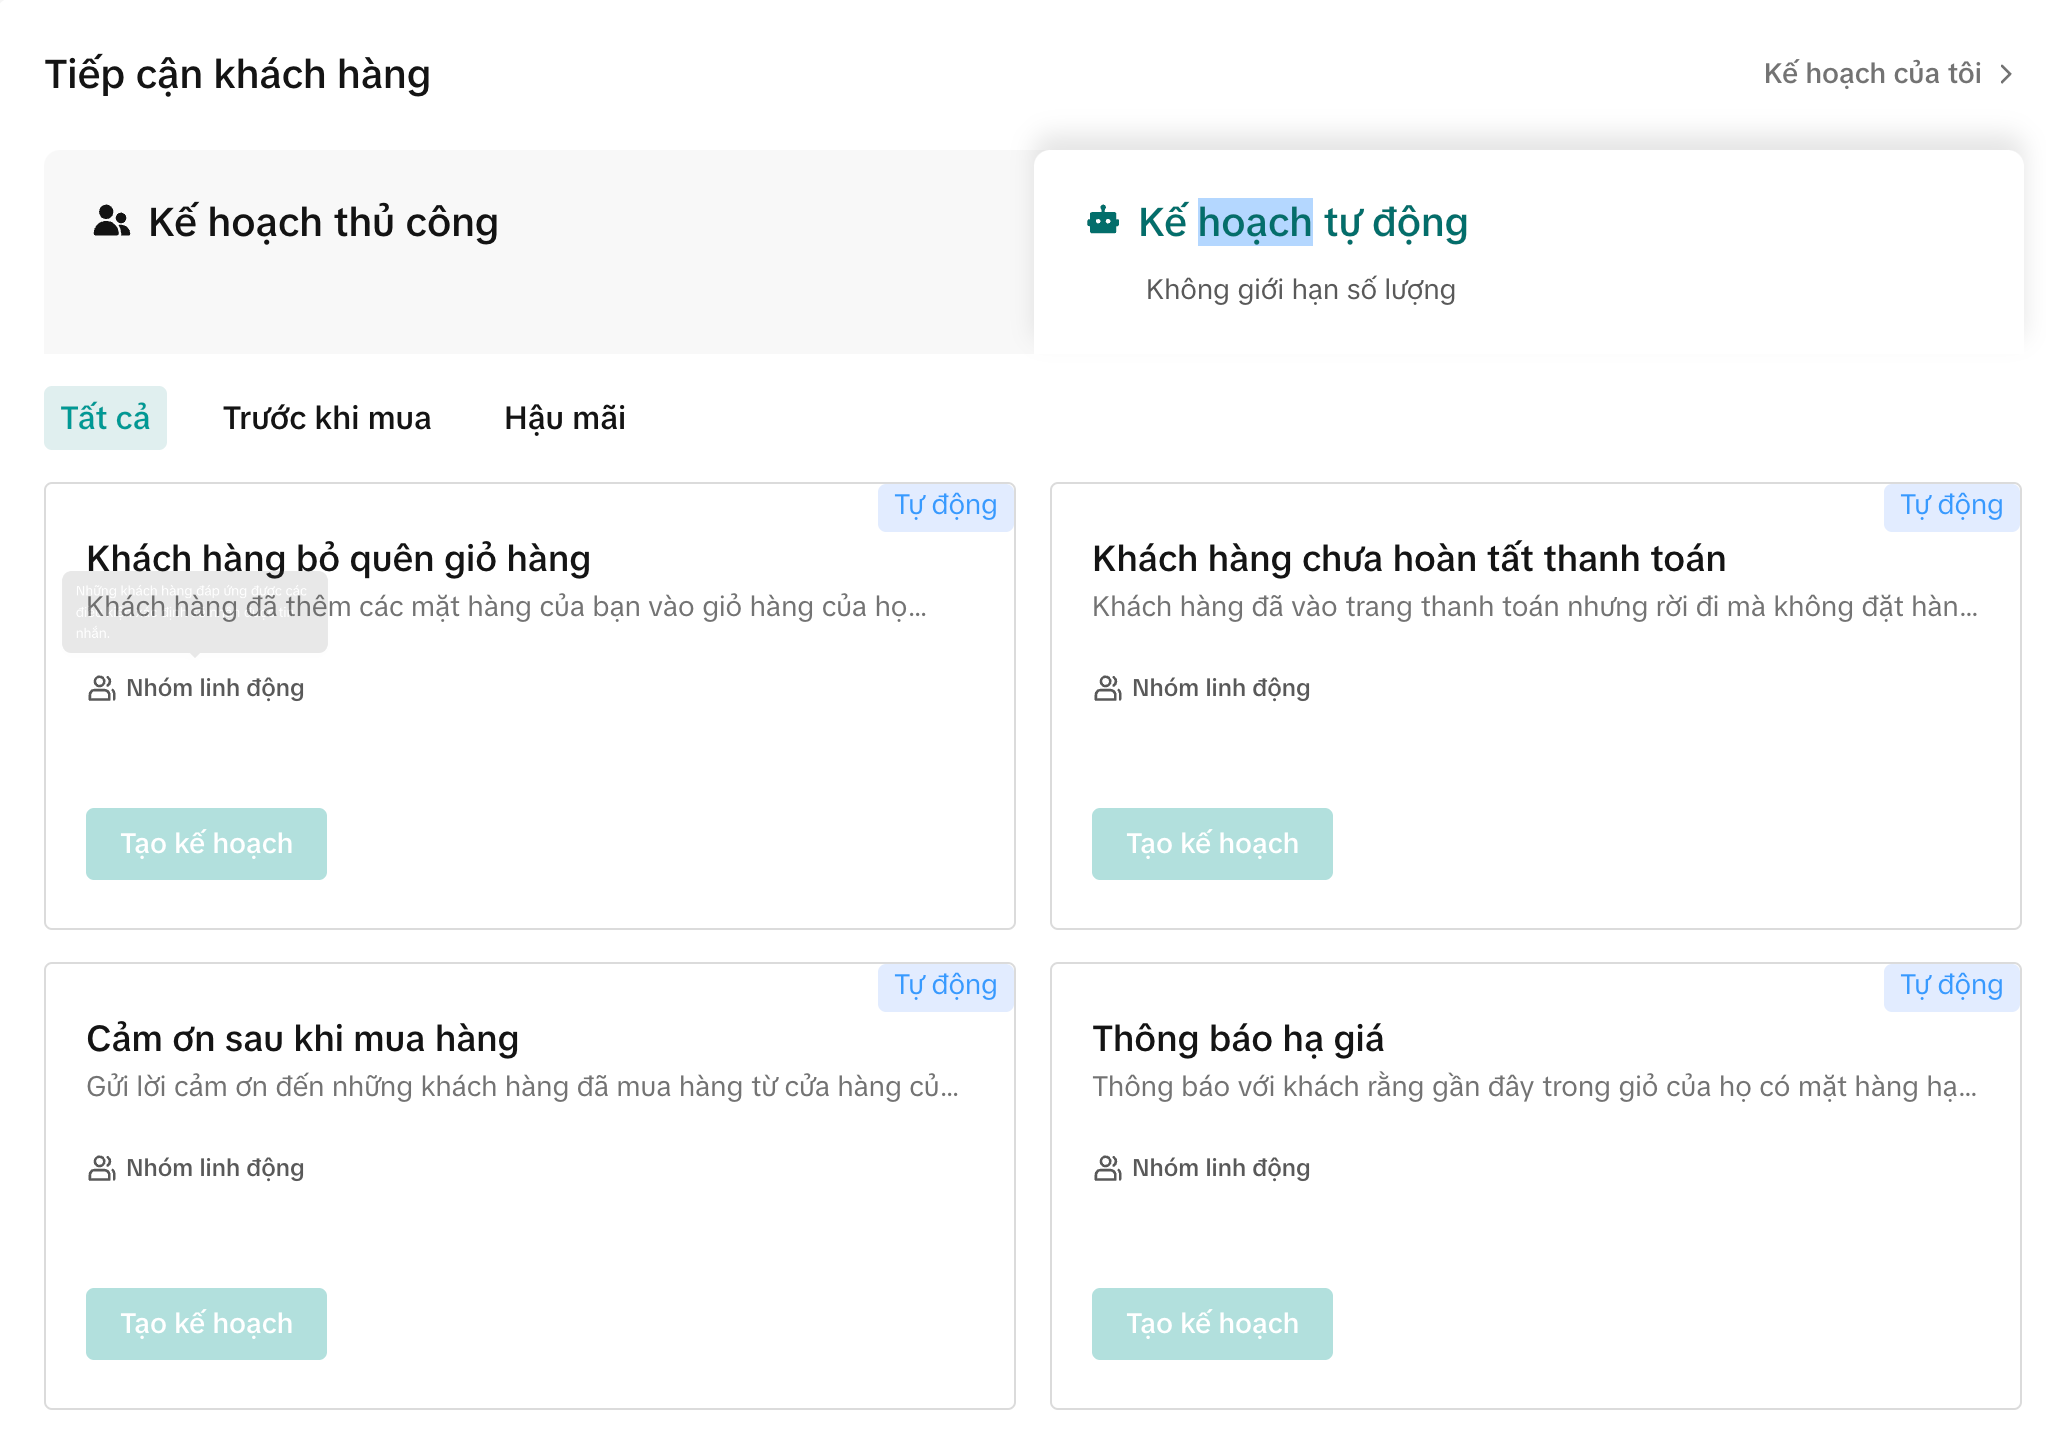Screen dimensions: 2046x1452
Task: Click group icon in Khách hàng bỏ quên giỏ hàng card
Action: (101, 688)
